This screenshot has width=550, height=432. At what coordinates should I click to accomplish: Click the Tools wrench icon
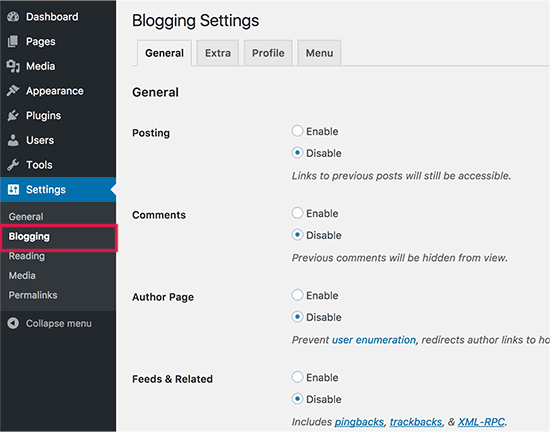tap(13, 164)
